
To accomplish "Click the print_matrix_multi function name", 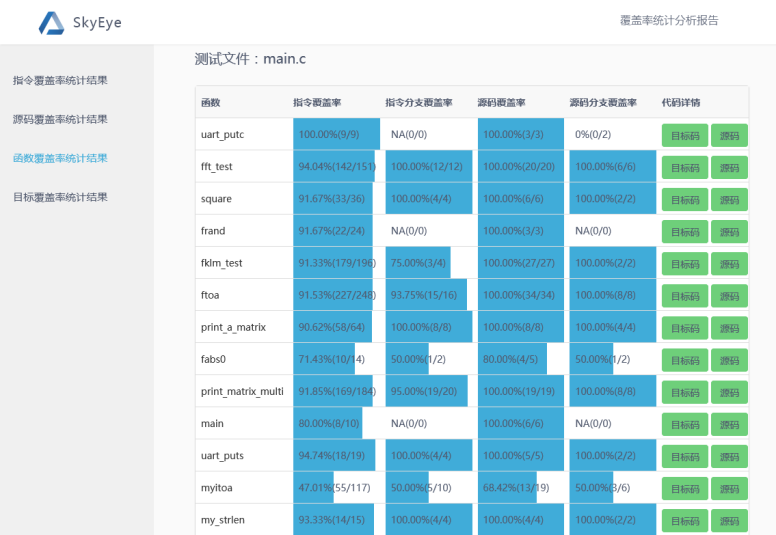I will [x=242, y=392].
